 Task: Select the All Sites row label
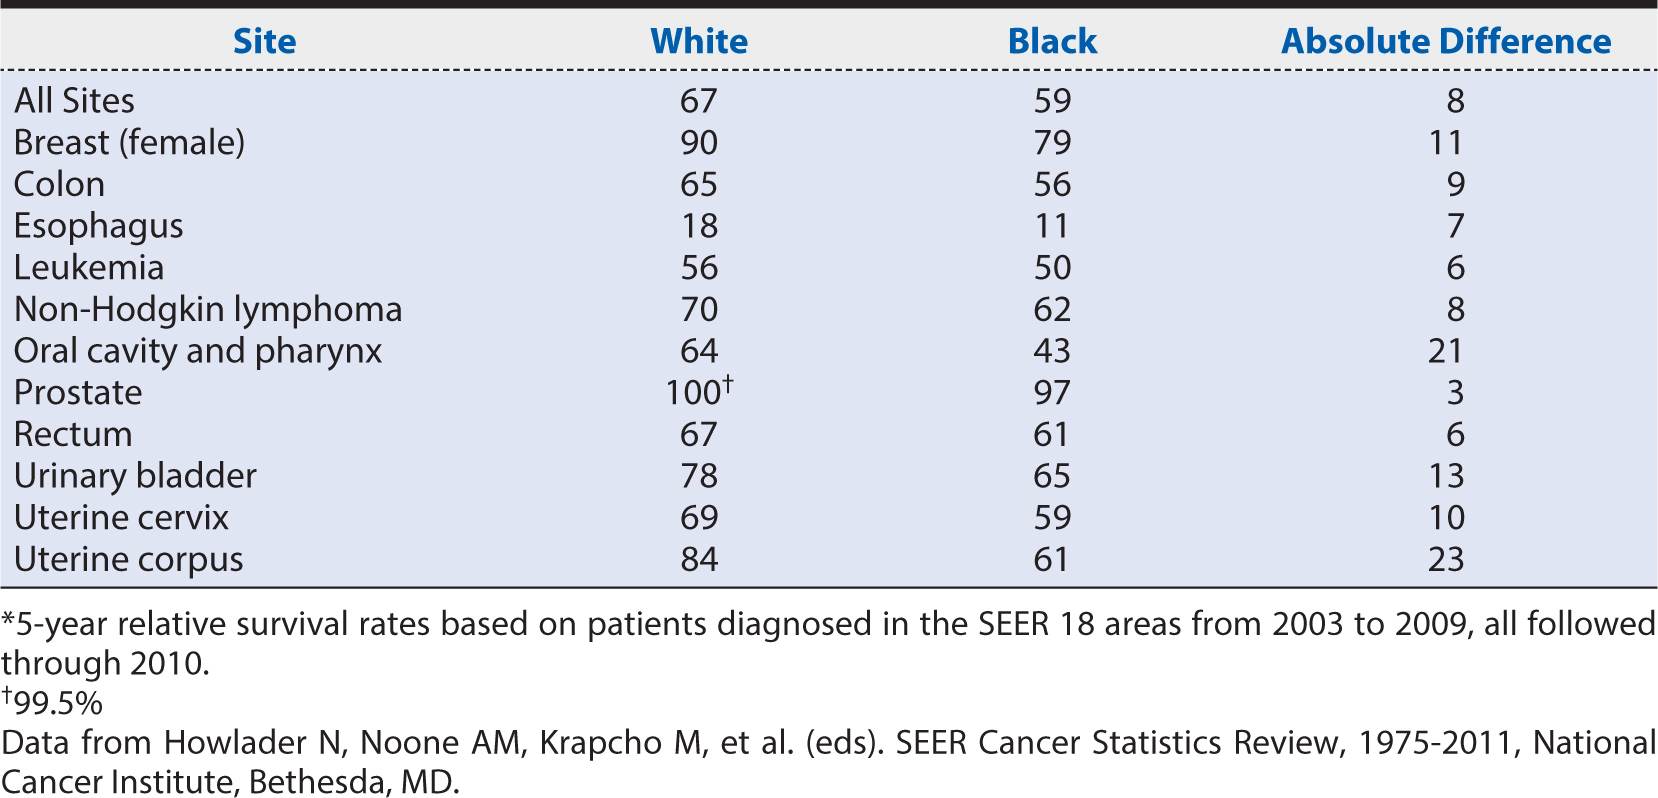[74, 100]
